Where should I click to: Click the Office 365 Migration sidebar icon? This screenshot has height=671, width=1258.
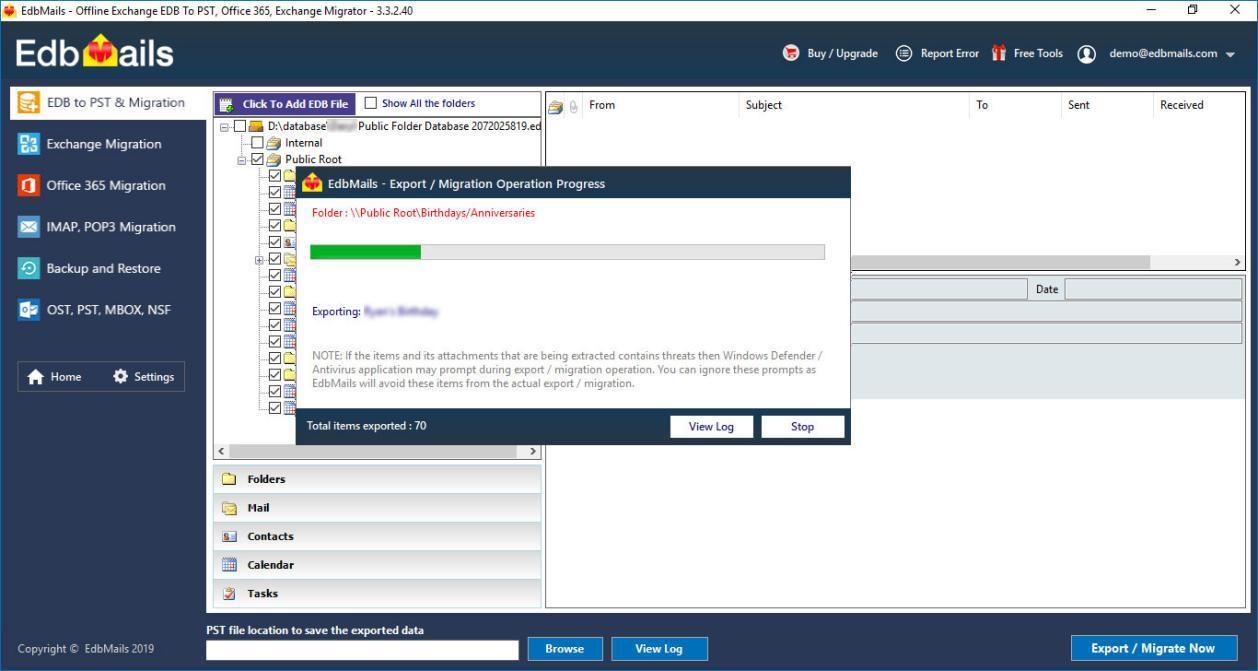pyautogui.click(x=29, y=185)
